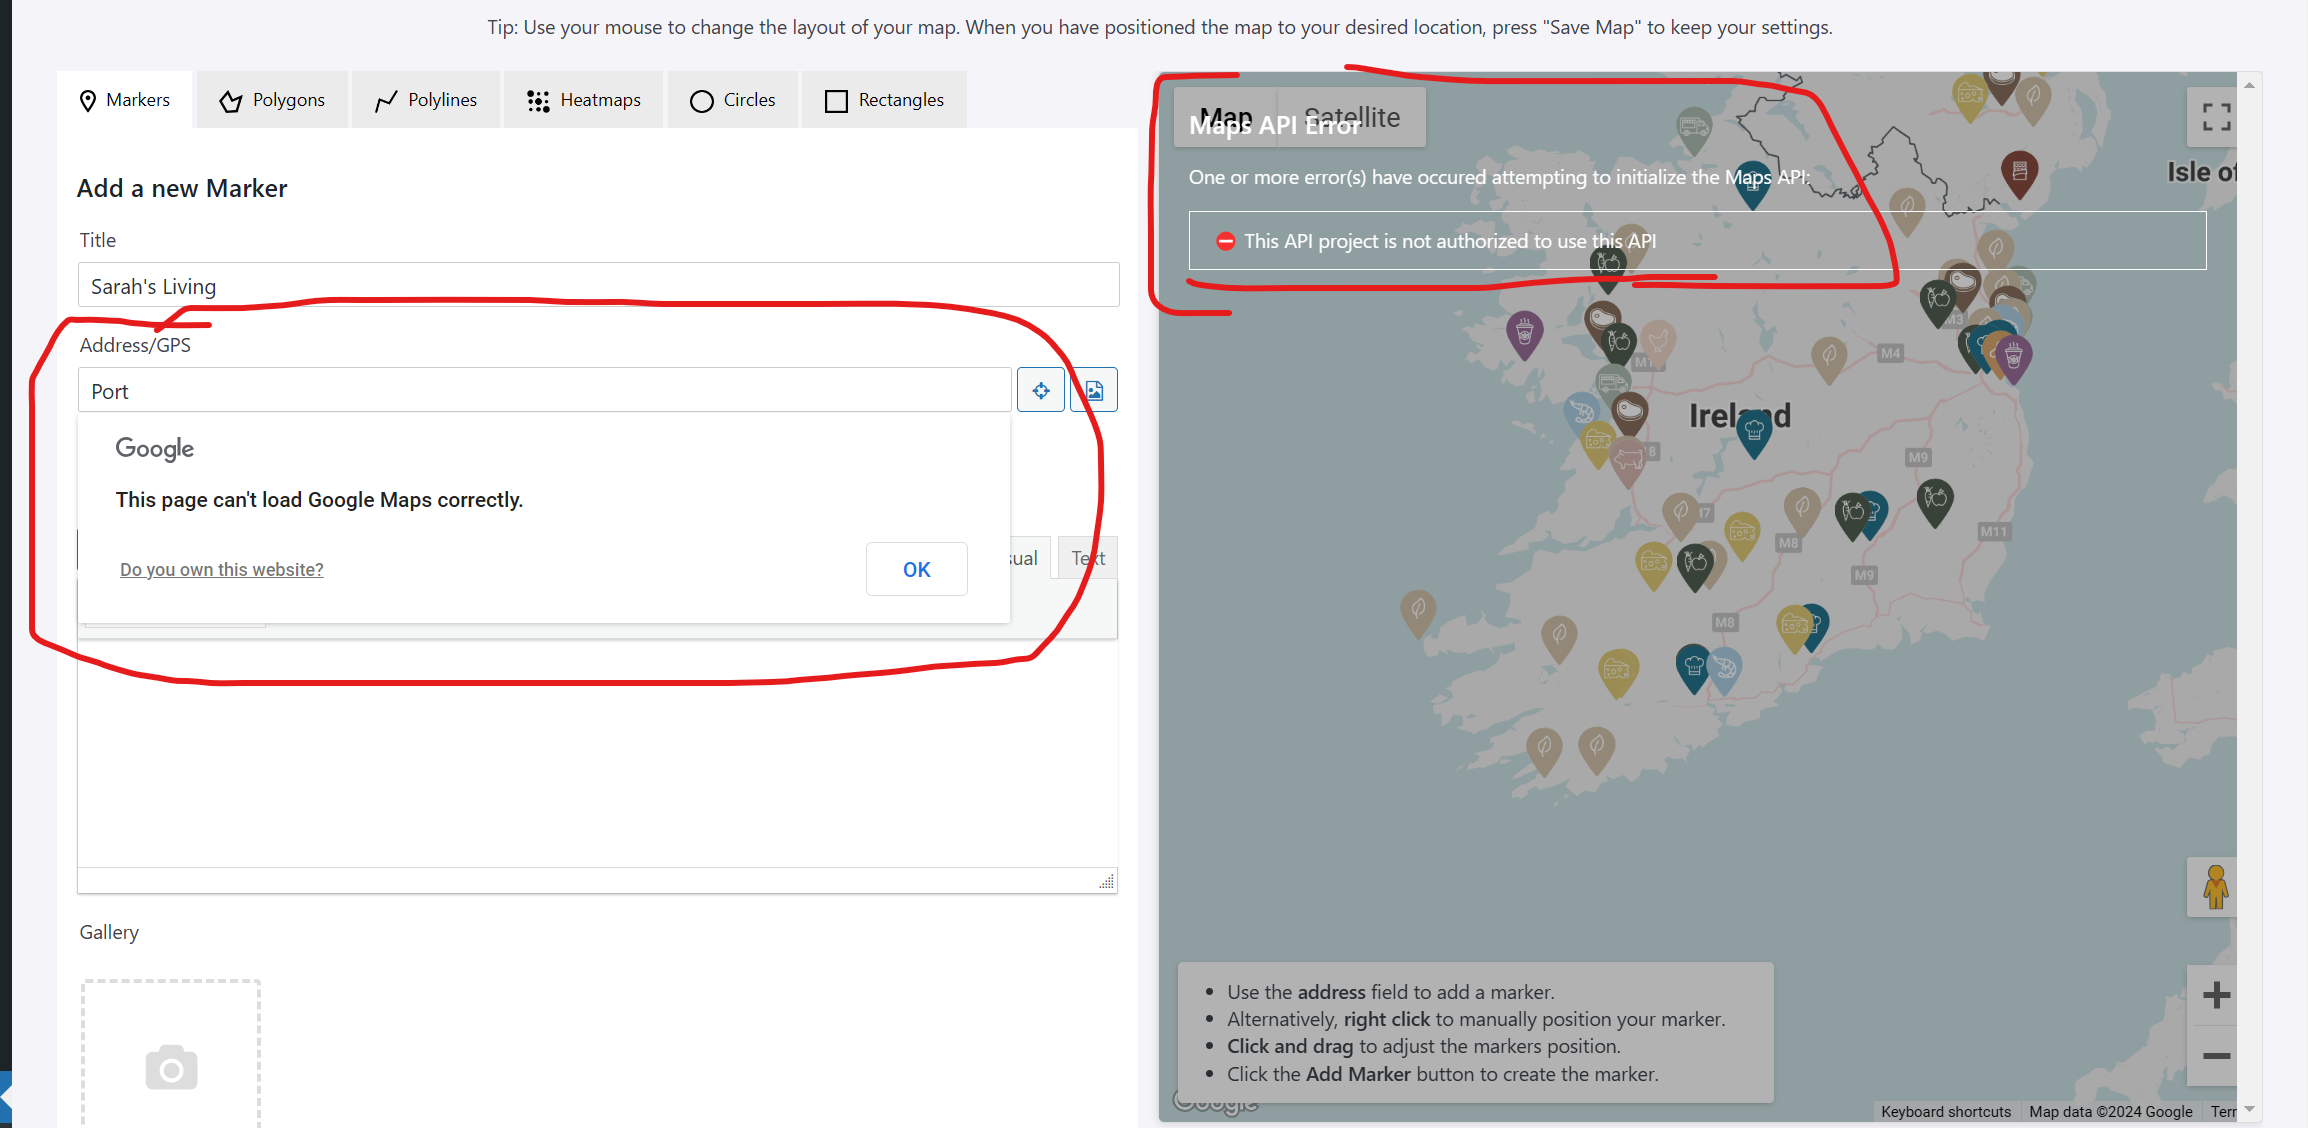Image resolution: width=2308 pixels, height=1128 pixels.
Task: Click the "Click the Add Marker button" instruction line
Action: coord(1442,1074)
